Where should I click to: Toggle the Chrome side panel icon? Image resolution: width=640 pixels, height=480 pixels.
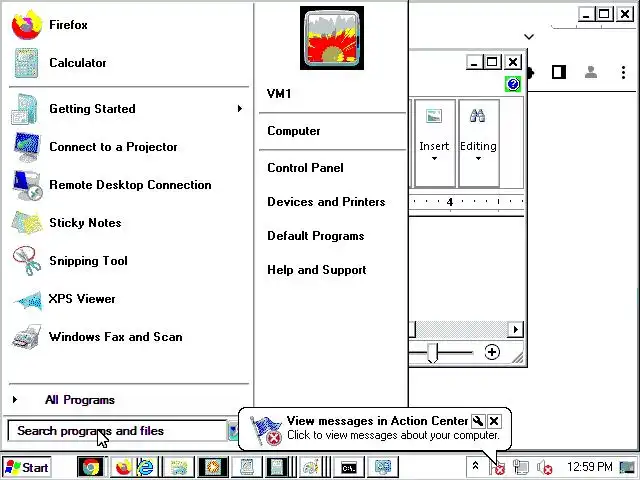click(558, 73)
